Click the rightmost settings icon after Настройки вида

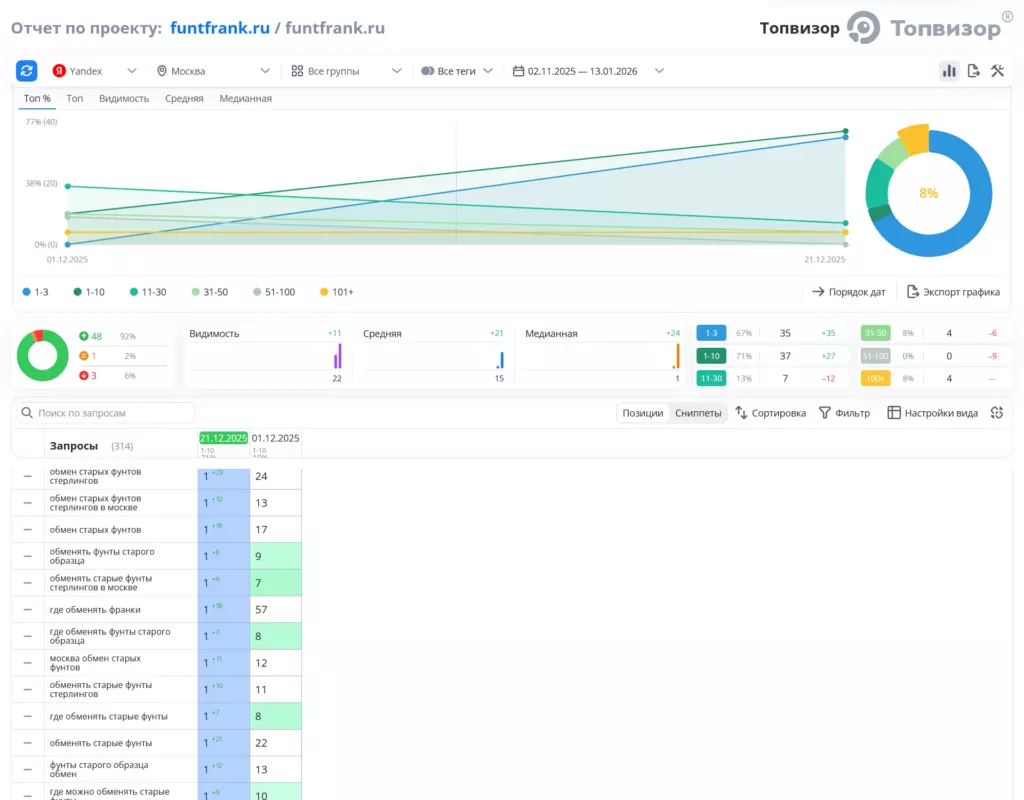click(997, 413)
